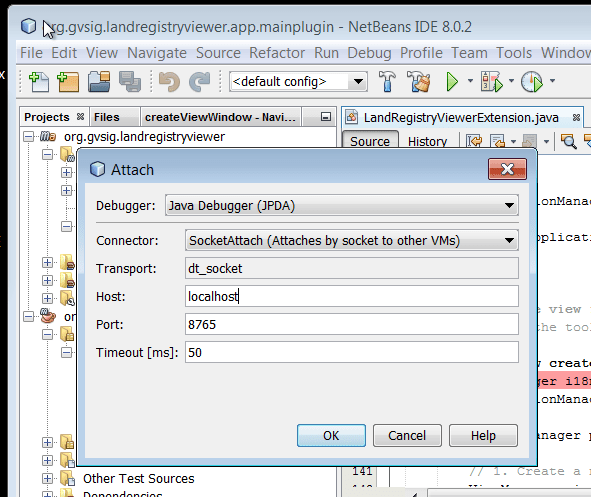Click the New Project toolbar icon
This screenshot has height=497, width=591.
tap(68, 81)
